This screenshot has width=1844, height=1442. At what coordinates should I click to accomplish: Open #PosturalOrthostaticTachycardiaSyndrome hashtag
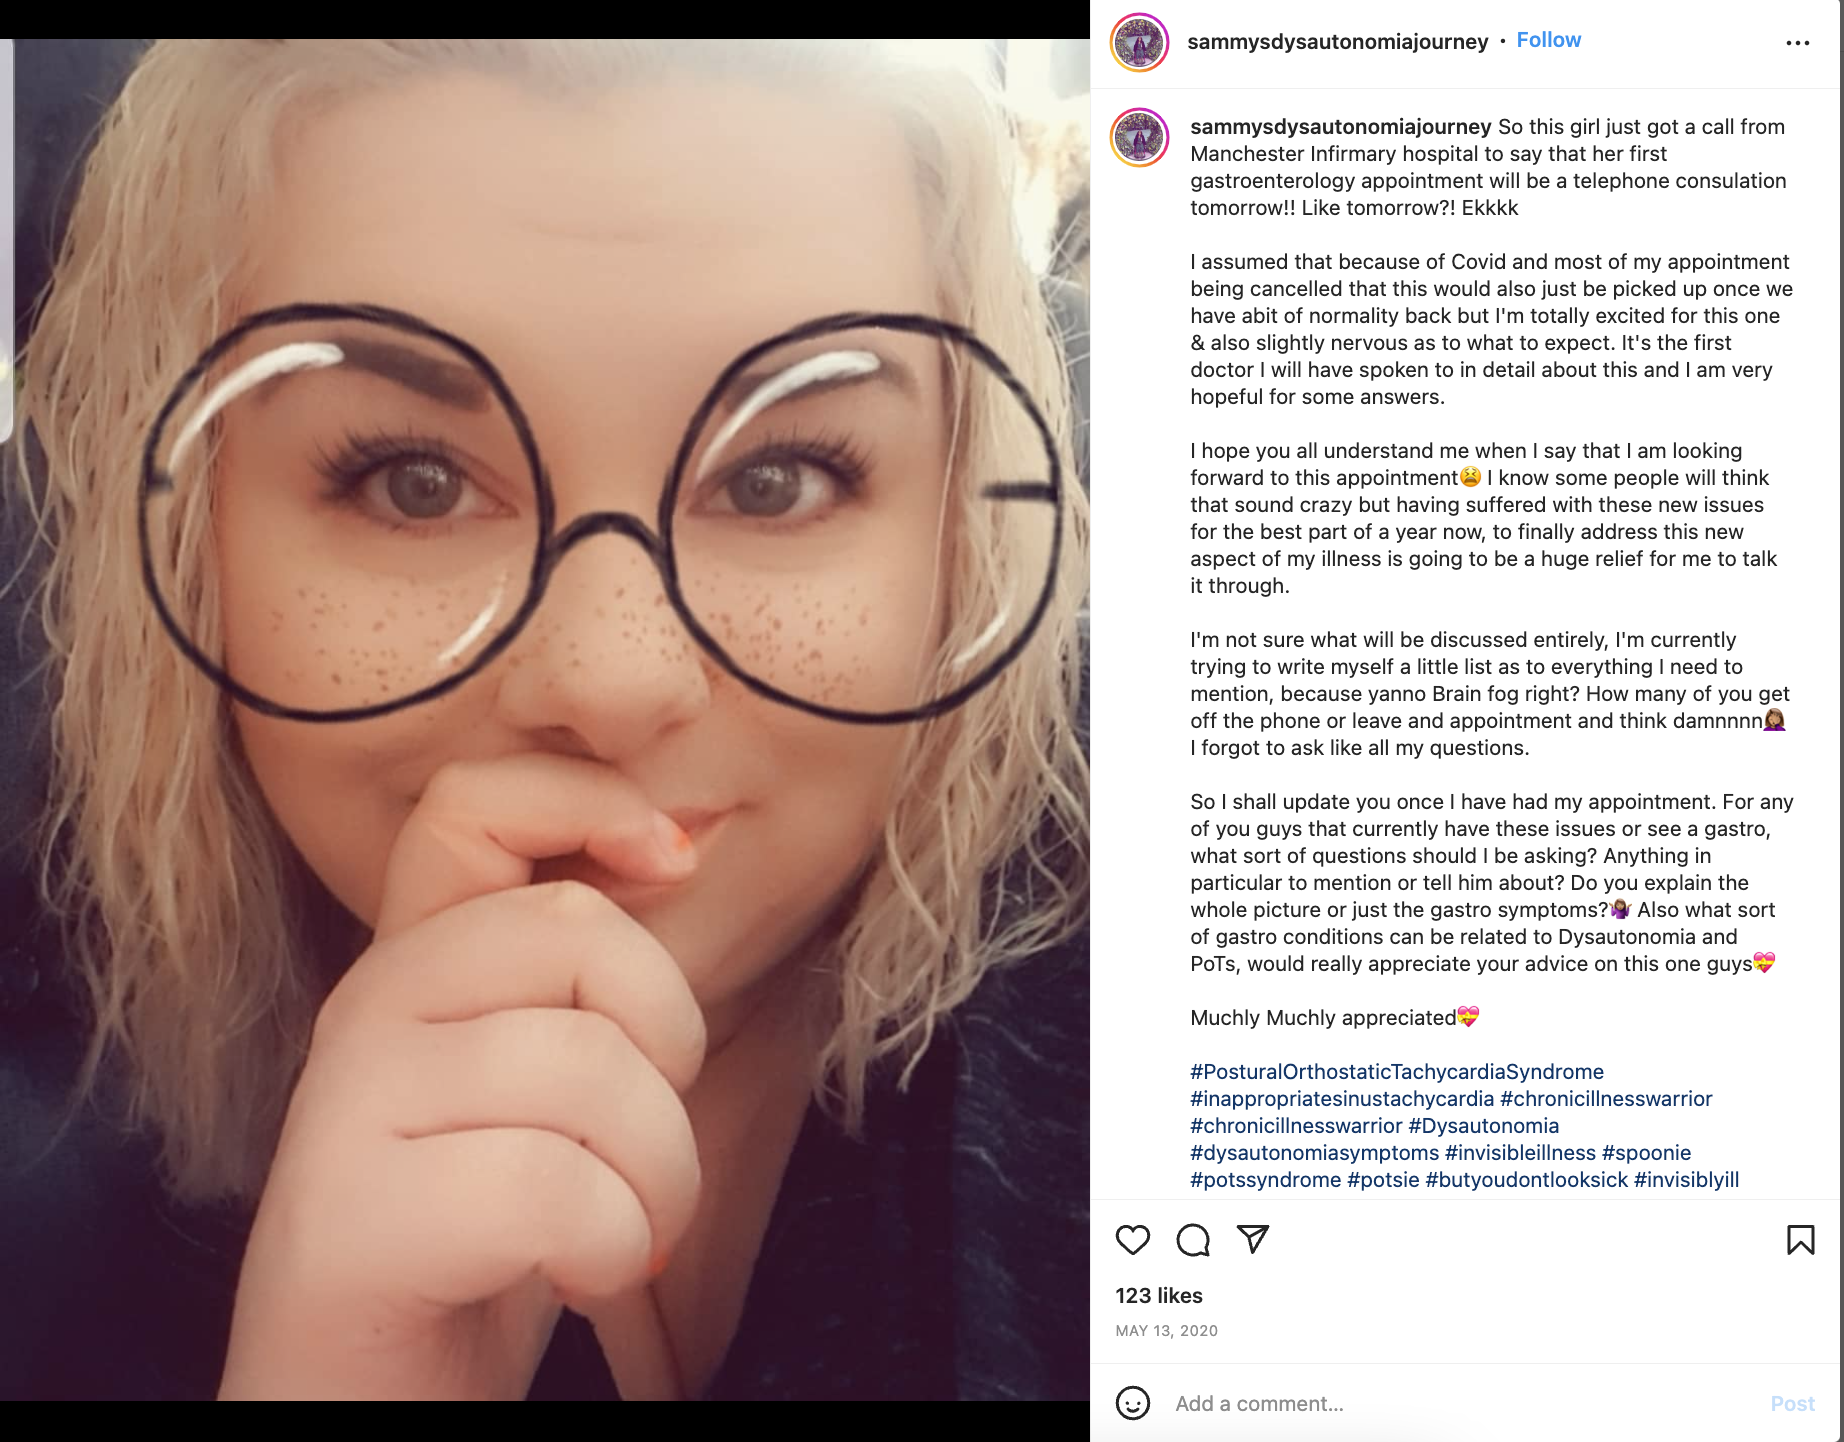1396,1072
